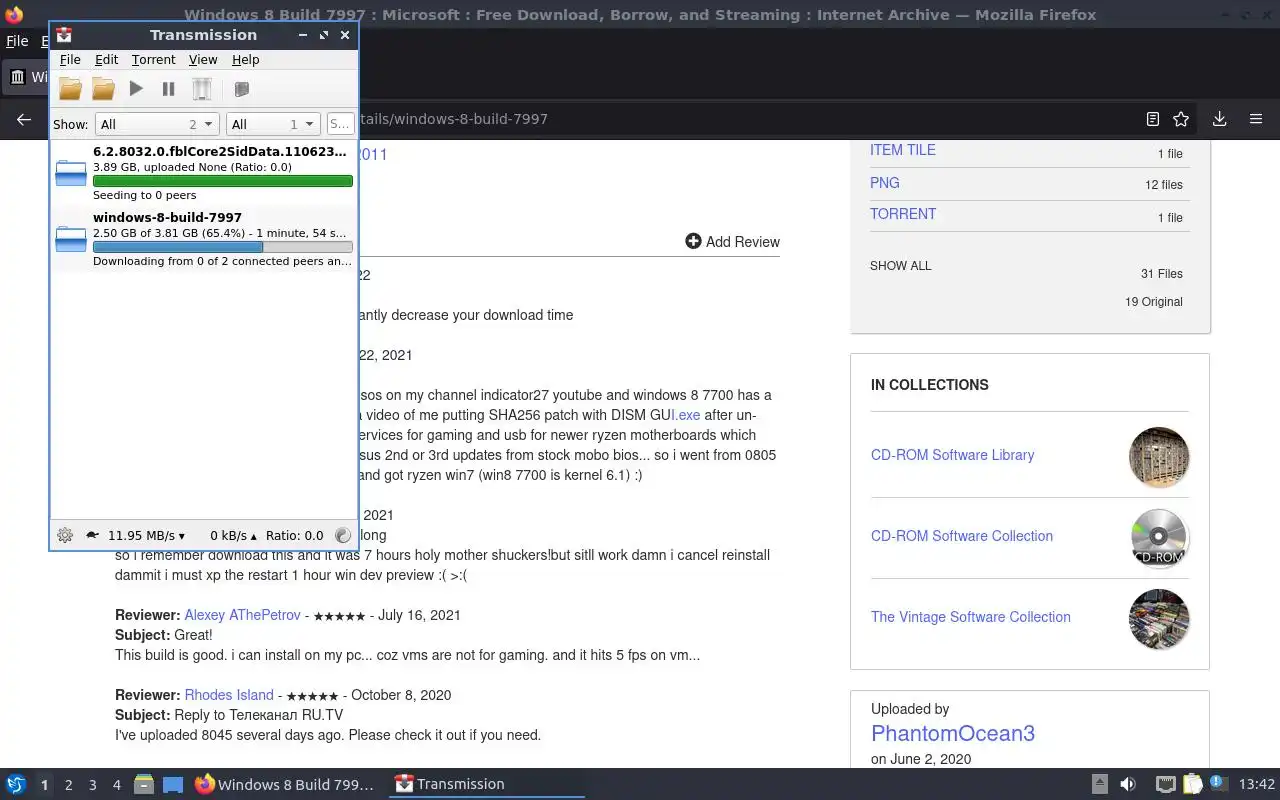1280x800 pixels.
Task: Switch to workspace 2 in taskbar
Action: click(x=68, y=785)
